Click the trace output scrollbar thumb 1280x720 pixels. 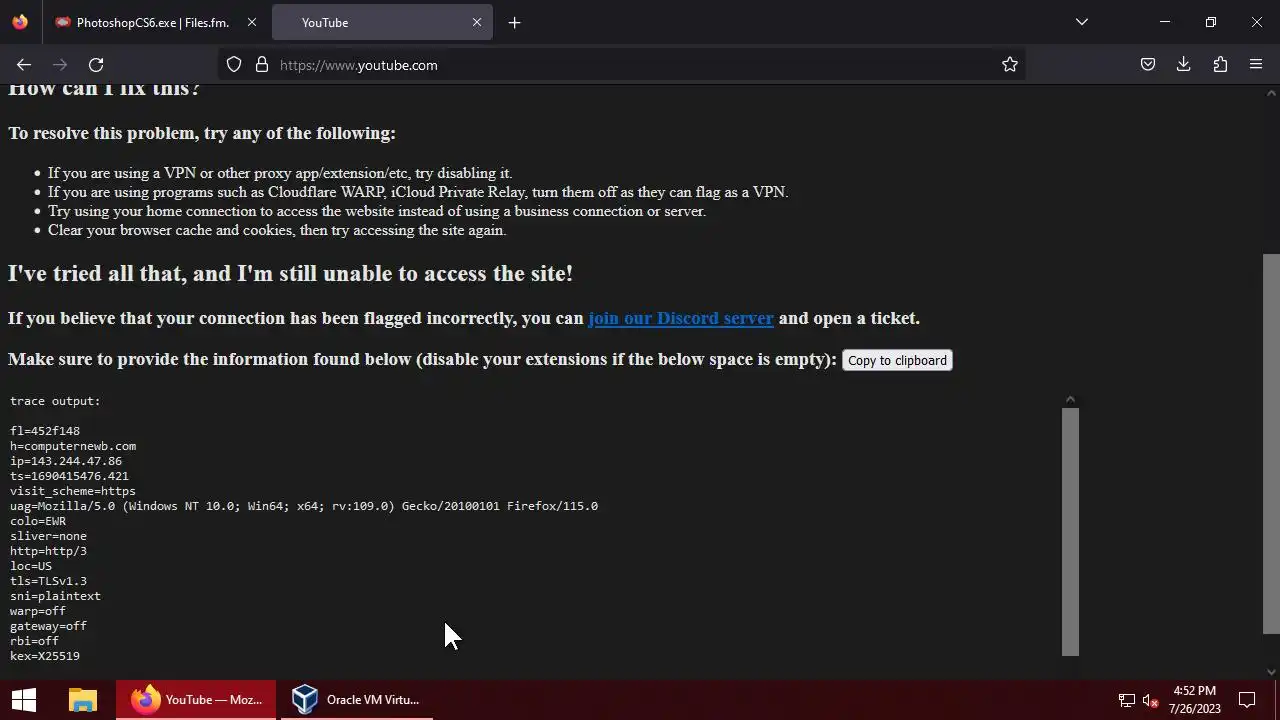pyautogui.click(x=1070, y=531)
